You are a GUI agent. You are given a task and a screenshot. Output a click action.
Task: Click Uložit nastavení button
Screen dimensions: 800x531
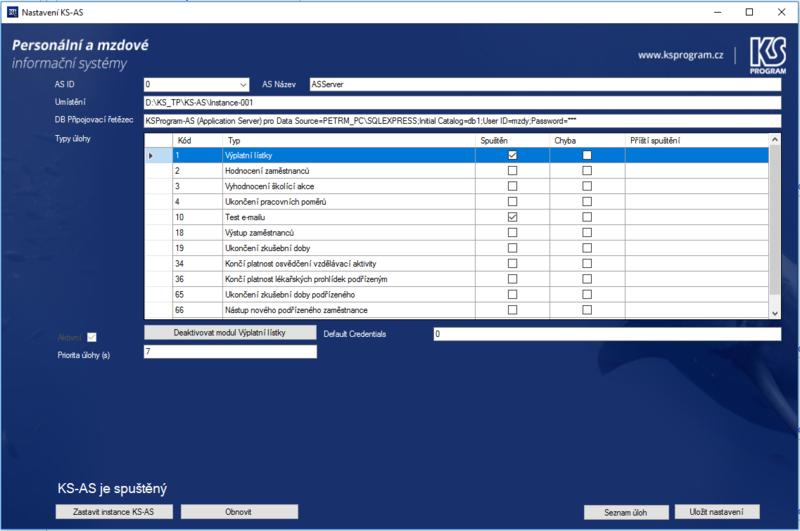(x=717, y=512)
